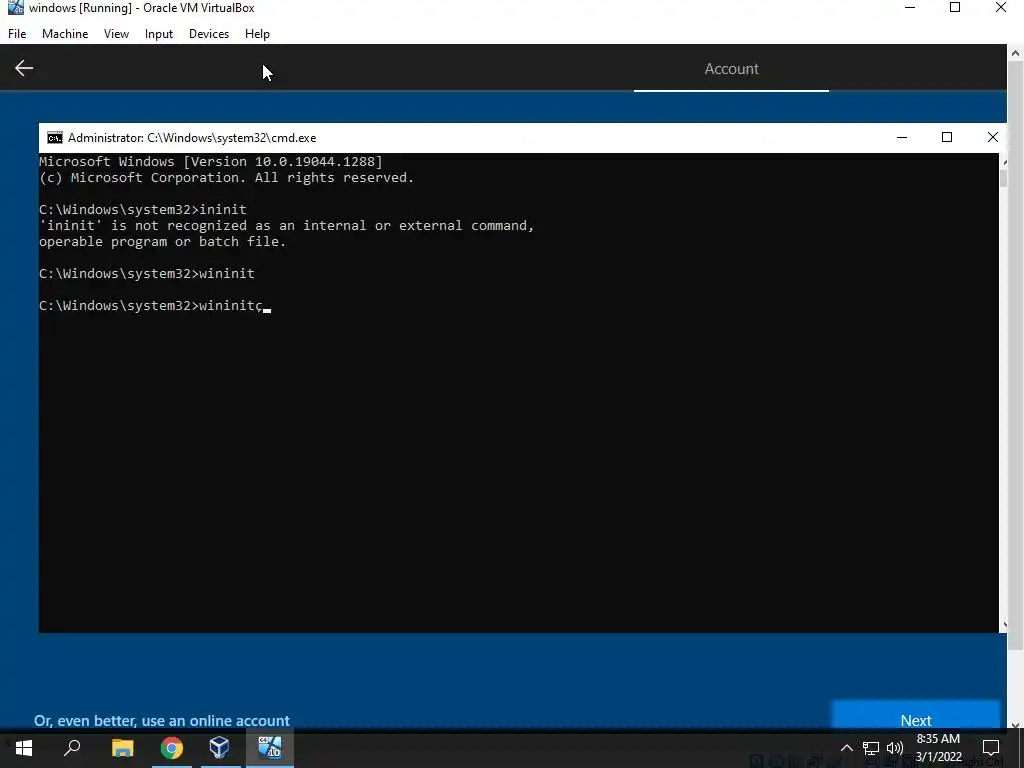The width and height of the screenshot is (1024, 768).
Task: Open the clock showing 8:35 AM
Action: [x=938, y=748]
